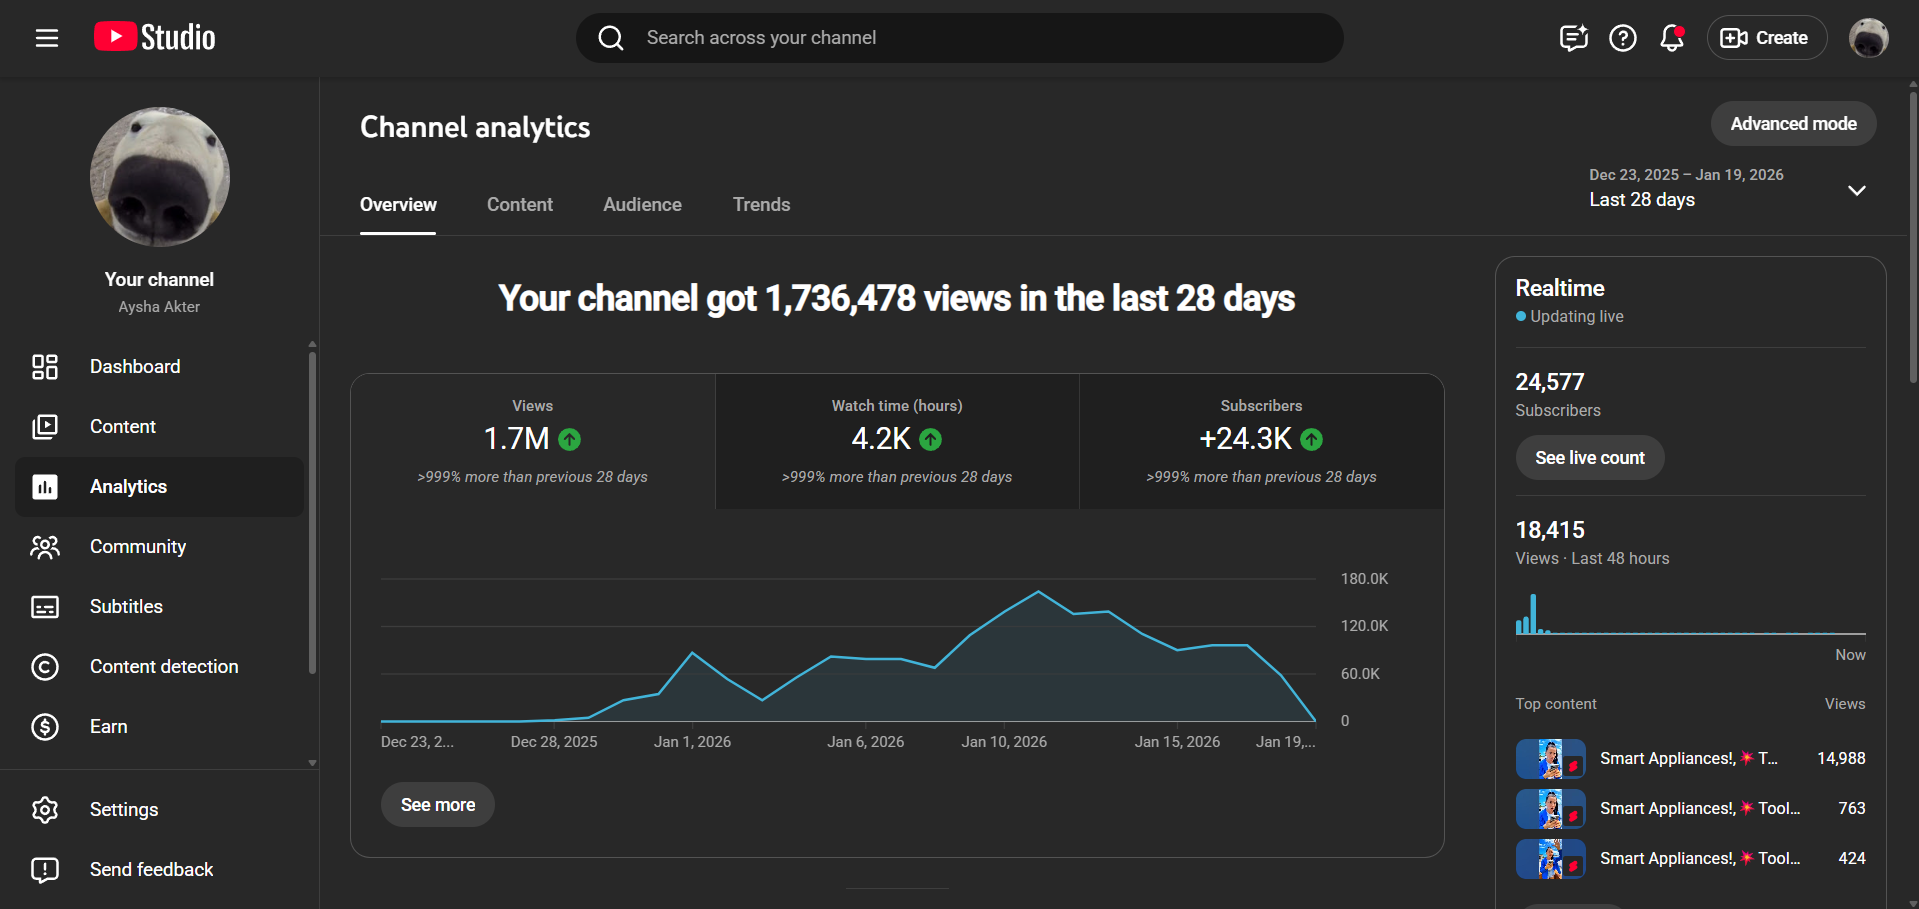Click the Advanced mode button
The image size is (1919, 909).
pos(1792,124)
